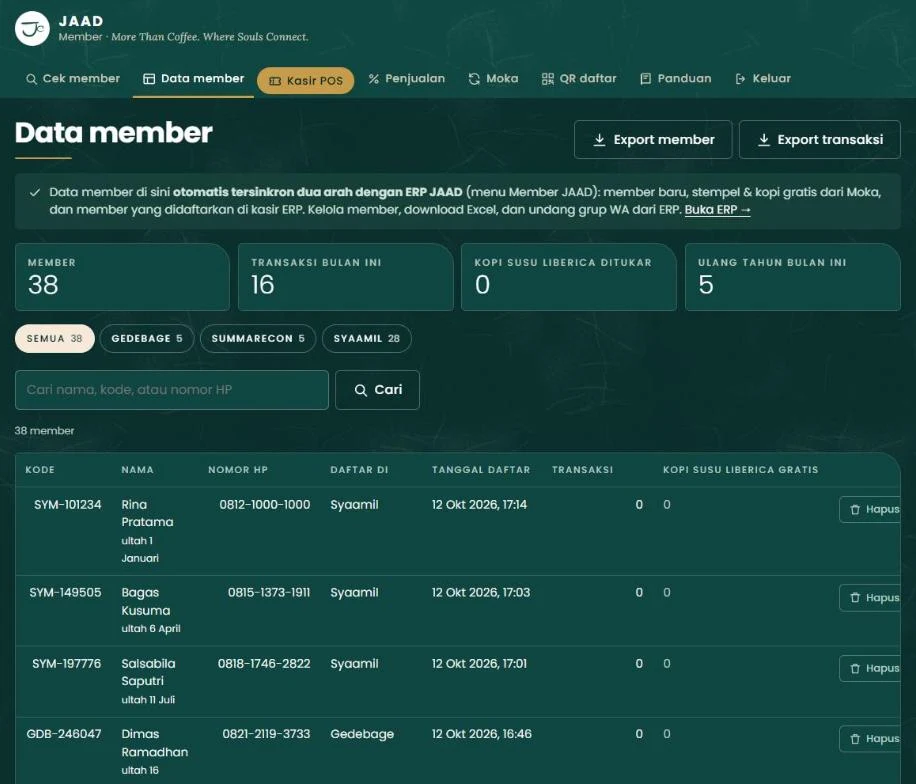Click KOPI SUSU LIBERICA DITUKAR card
This screenshot has width=916, height=784.
[569, 277]
